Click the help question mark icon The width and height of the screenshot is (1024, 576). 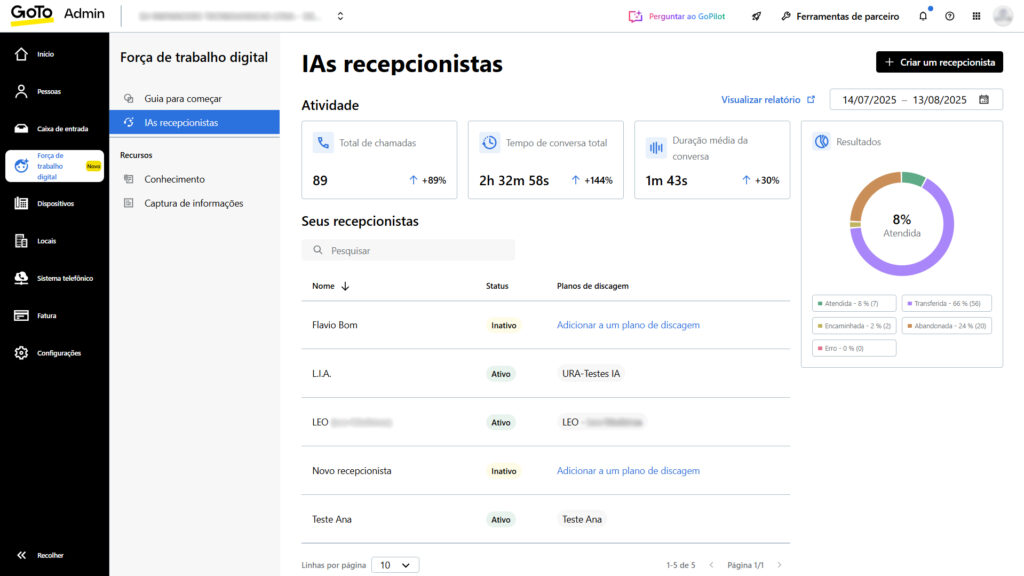pos(949,16)
